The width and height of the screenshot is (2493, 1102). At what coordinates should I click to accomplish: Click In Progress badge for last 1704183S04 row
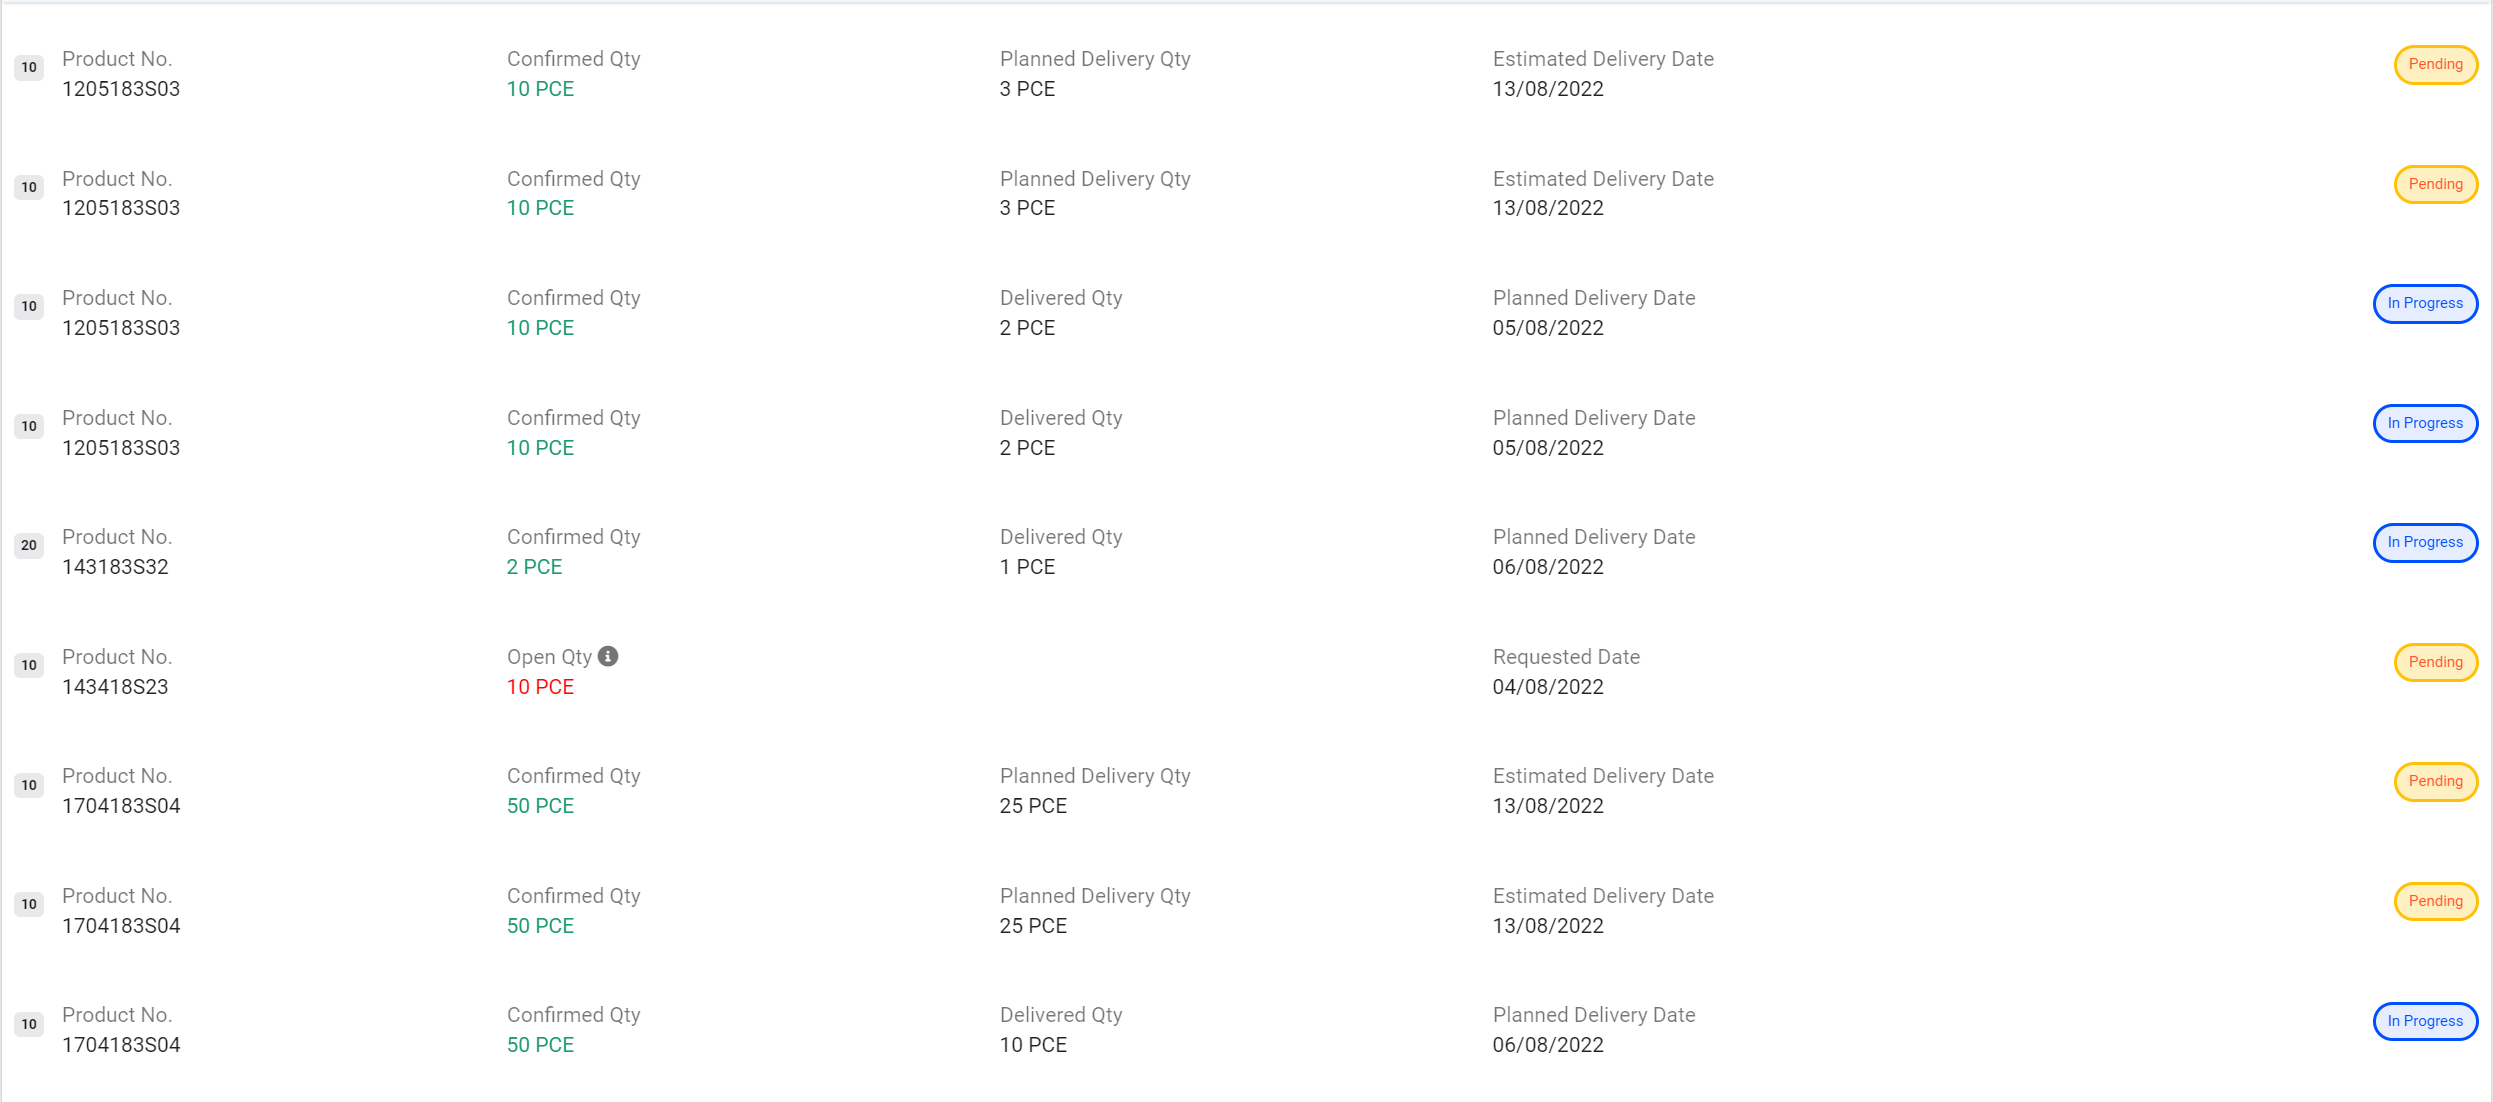pyautogui.click(x=2425, y=1021)
